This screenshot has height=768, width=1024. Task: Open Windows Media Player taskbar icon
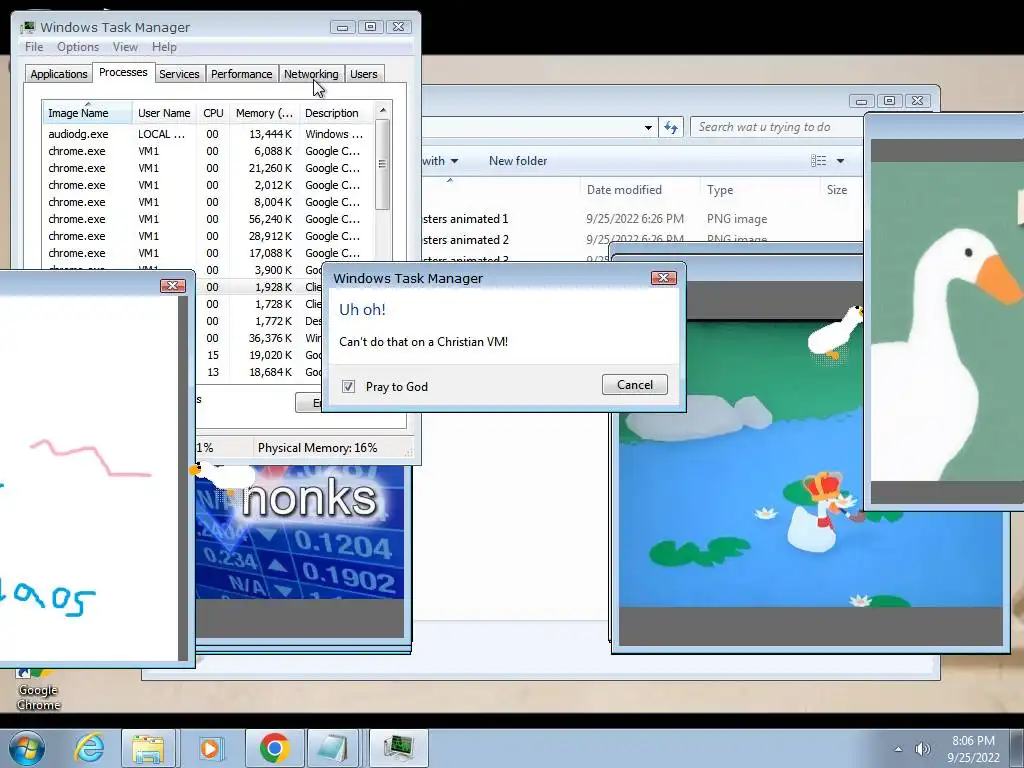tap(210, 748)
